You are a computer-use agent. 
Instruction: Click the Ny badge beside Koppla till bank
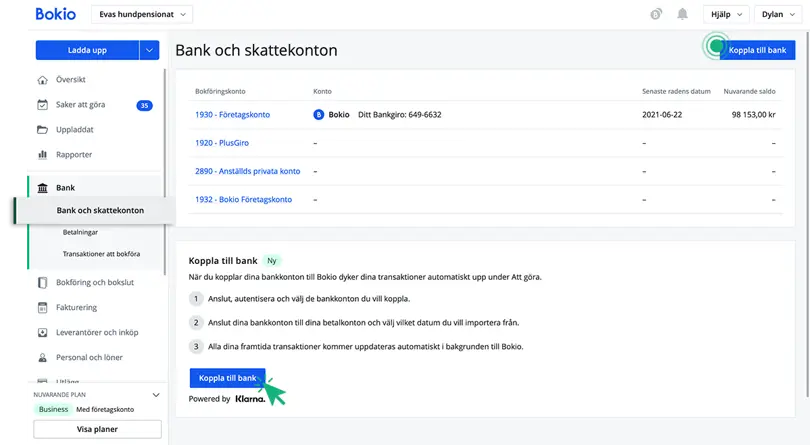point(272,261)
